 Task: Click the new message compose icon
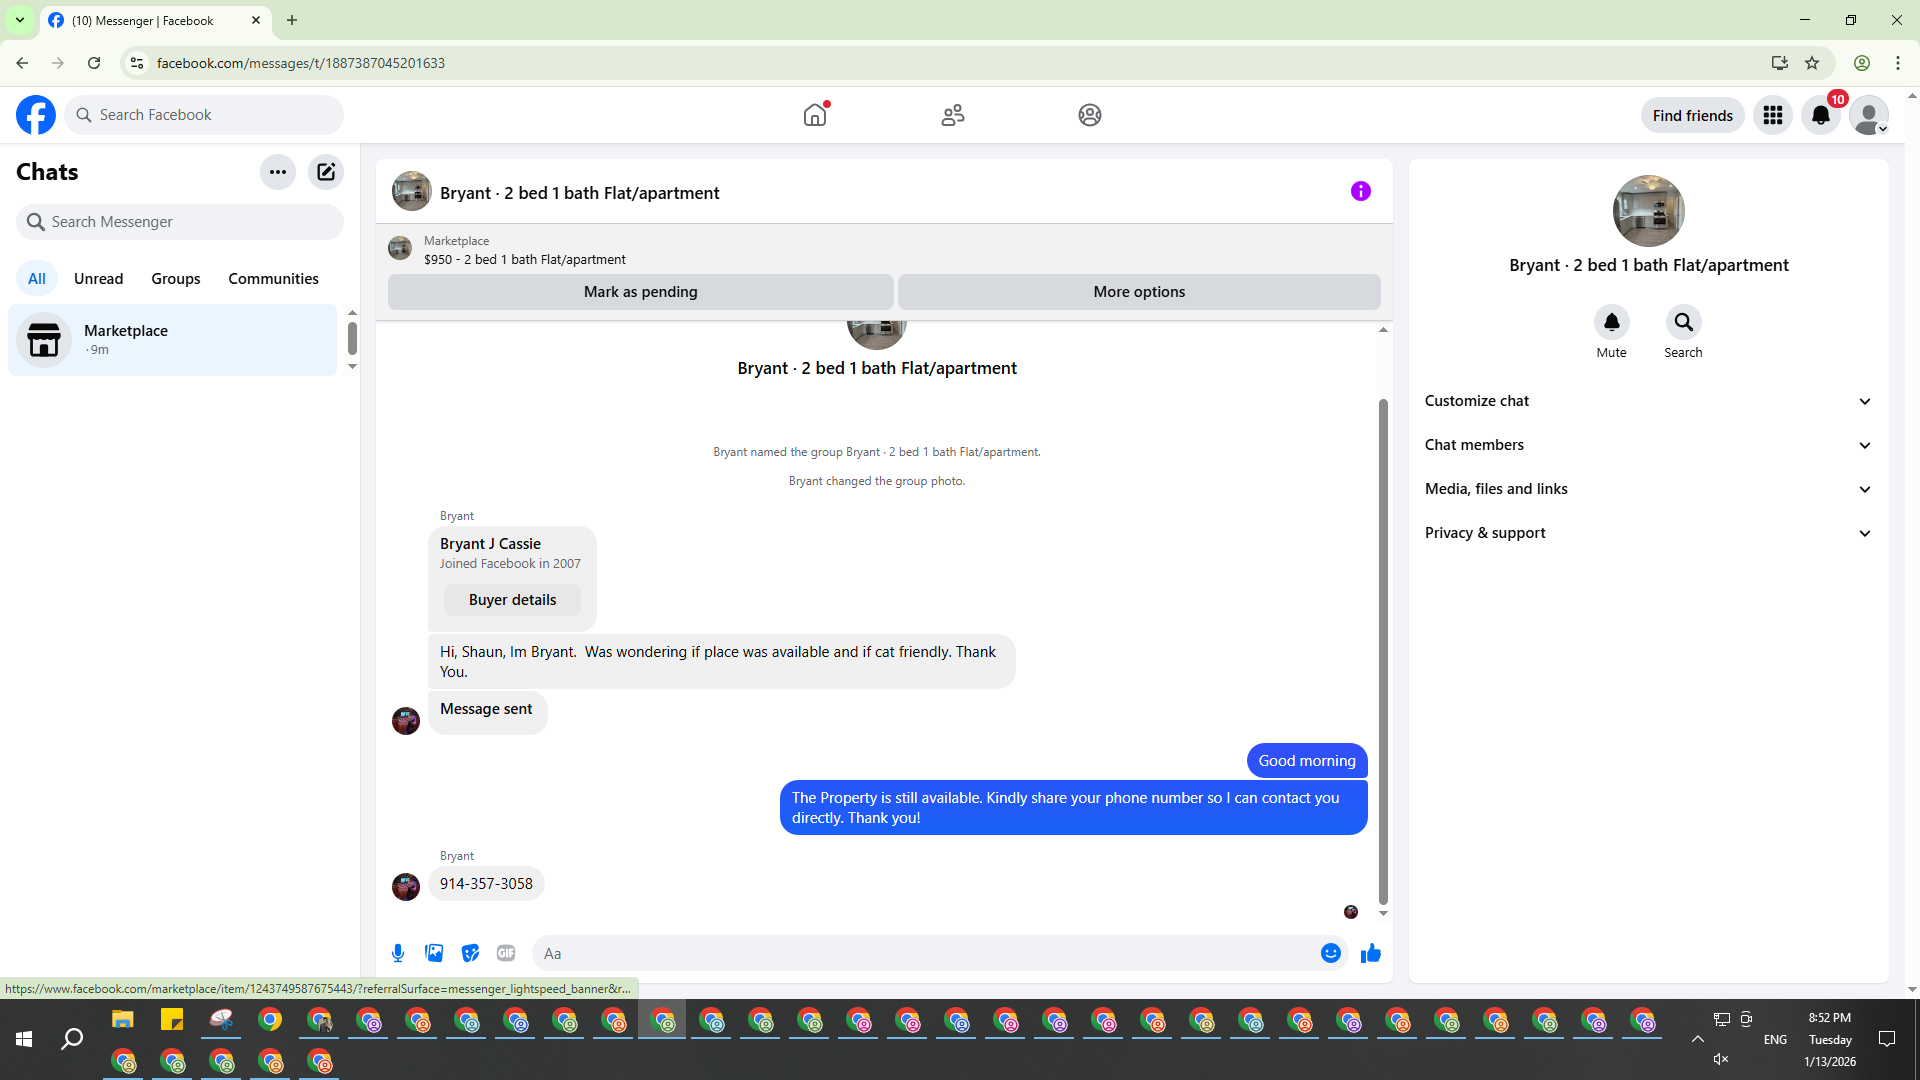tap(326, 172)
